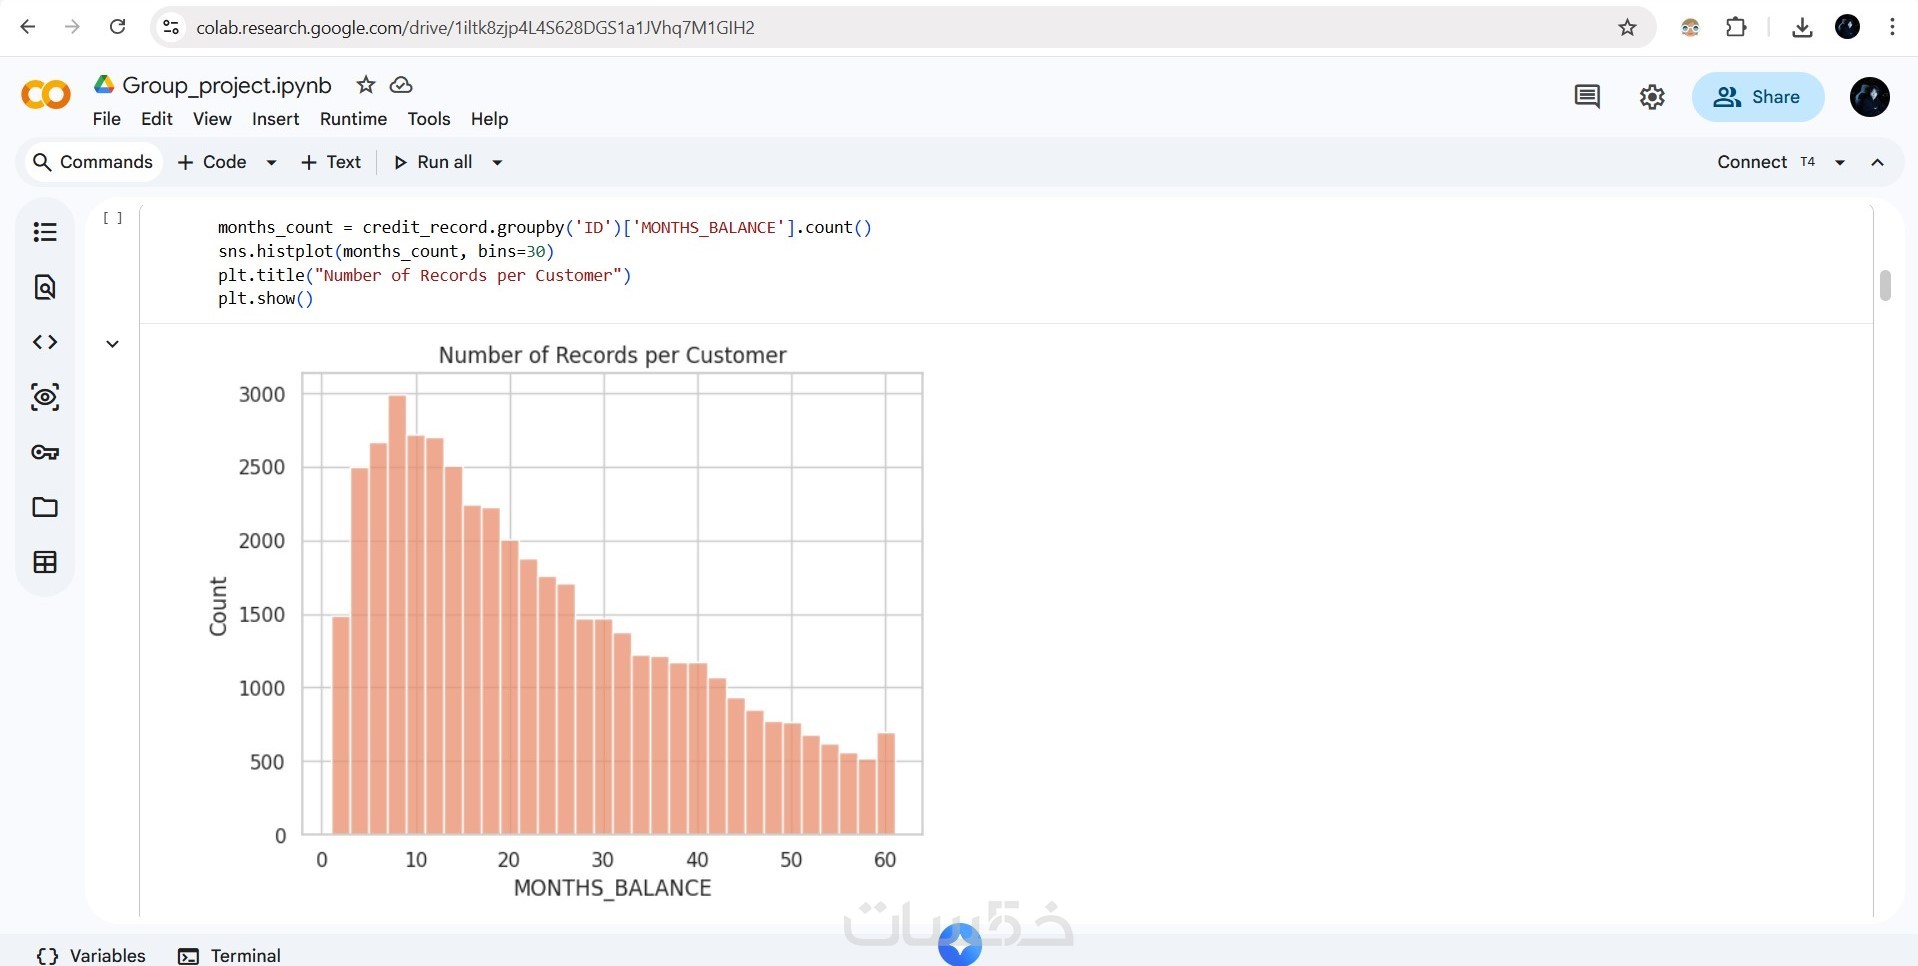Screen dimensions: 1918x966
Task: Run the histogram code cell
Action: [x=113, y=218]
